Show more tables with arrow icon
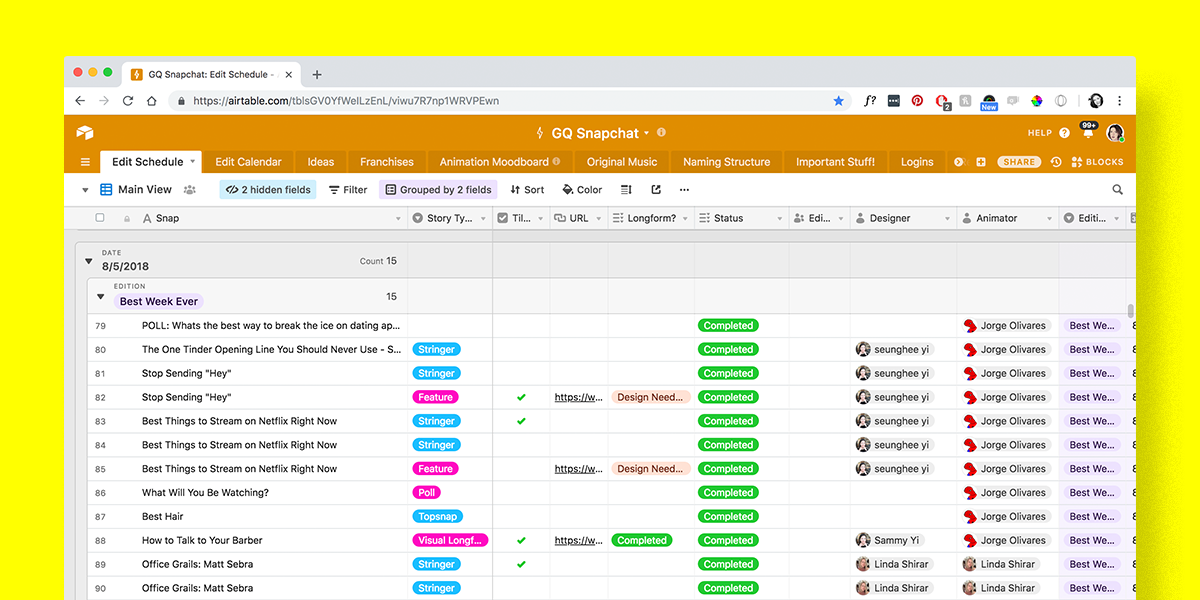Screen dimensions: 1200x600 click(x=959, y=162)
